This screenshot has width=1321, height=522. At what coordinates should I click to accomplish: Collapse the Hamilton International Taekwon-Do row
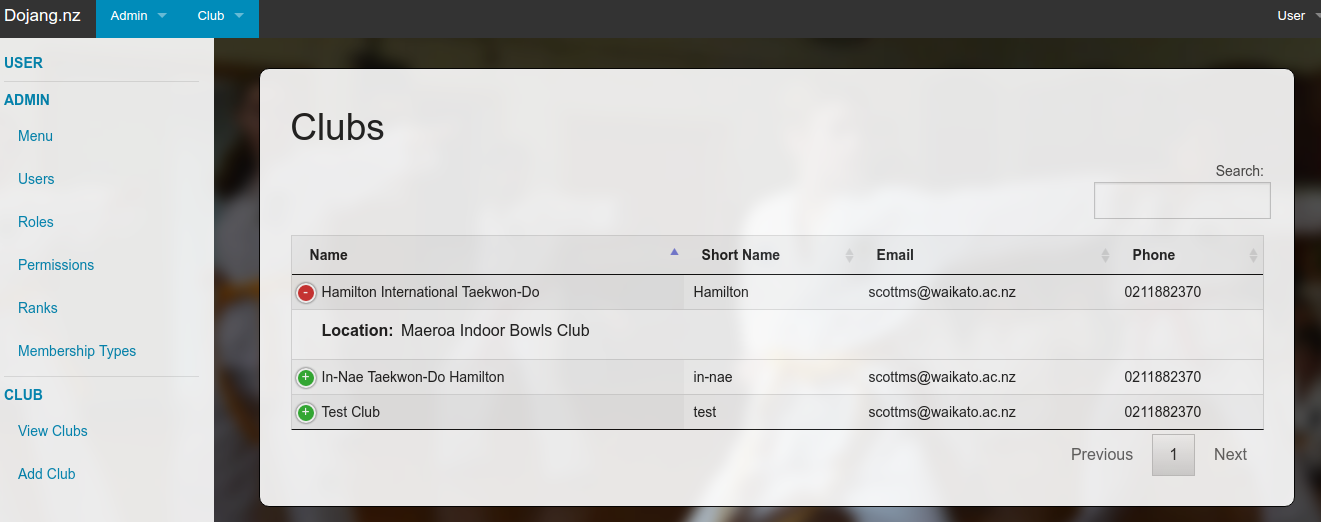(306, 293)
